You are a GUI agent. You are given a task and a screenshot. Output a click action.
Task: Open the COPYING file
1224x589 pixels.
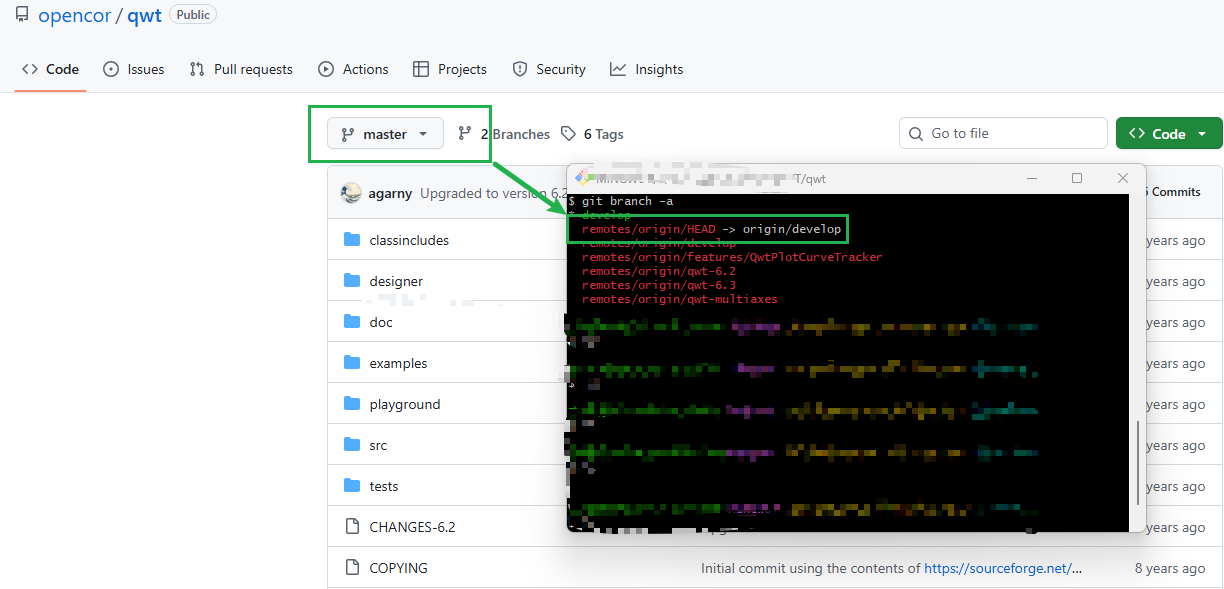pos(398,568)
